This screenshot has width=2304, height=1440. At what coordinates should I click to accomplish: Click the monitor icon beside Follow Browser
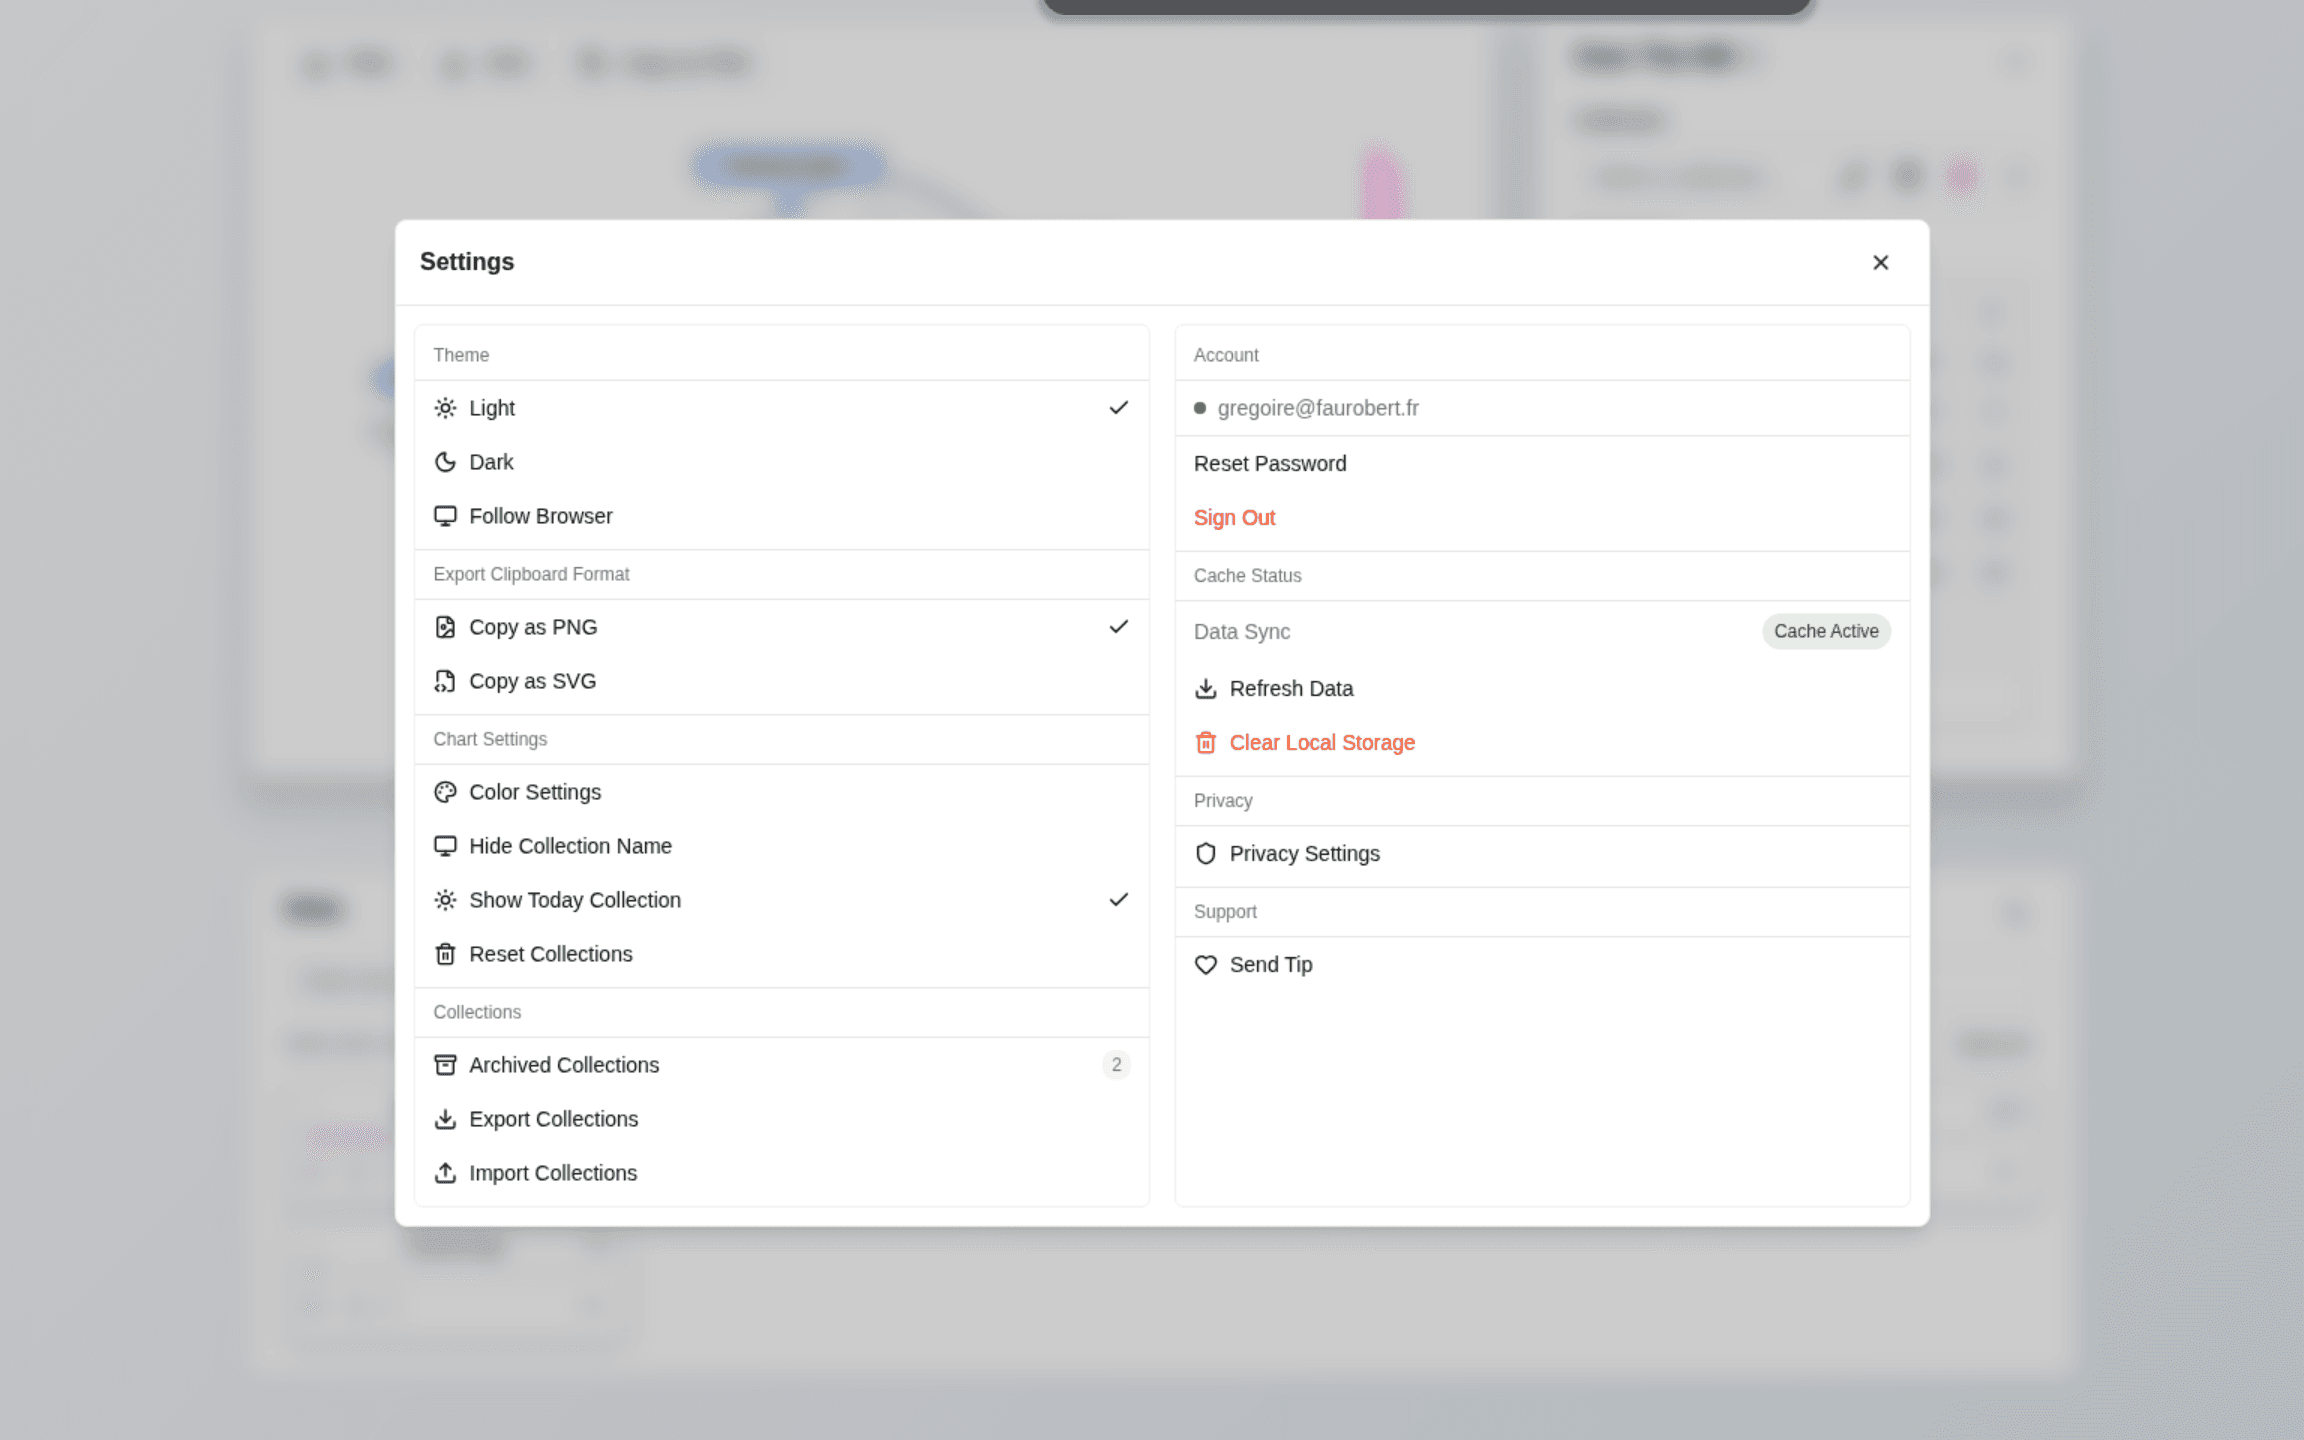445,516
